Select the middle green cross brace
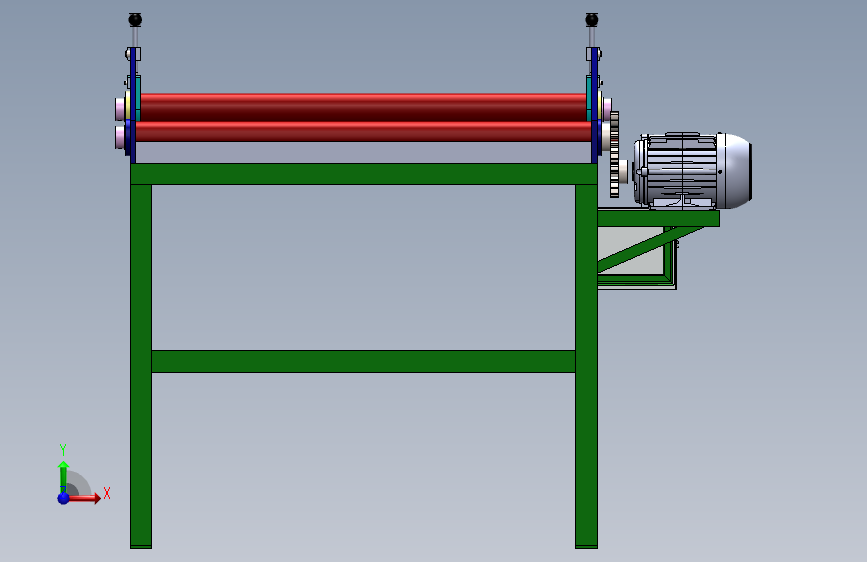Image resolution: width=867 pixels, height=562 pixels. [x=363, y=361]
